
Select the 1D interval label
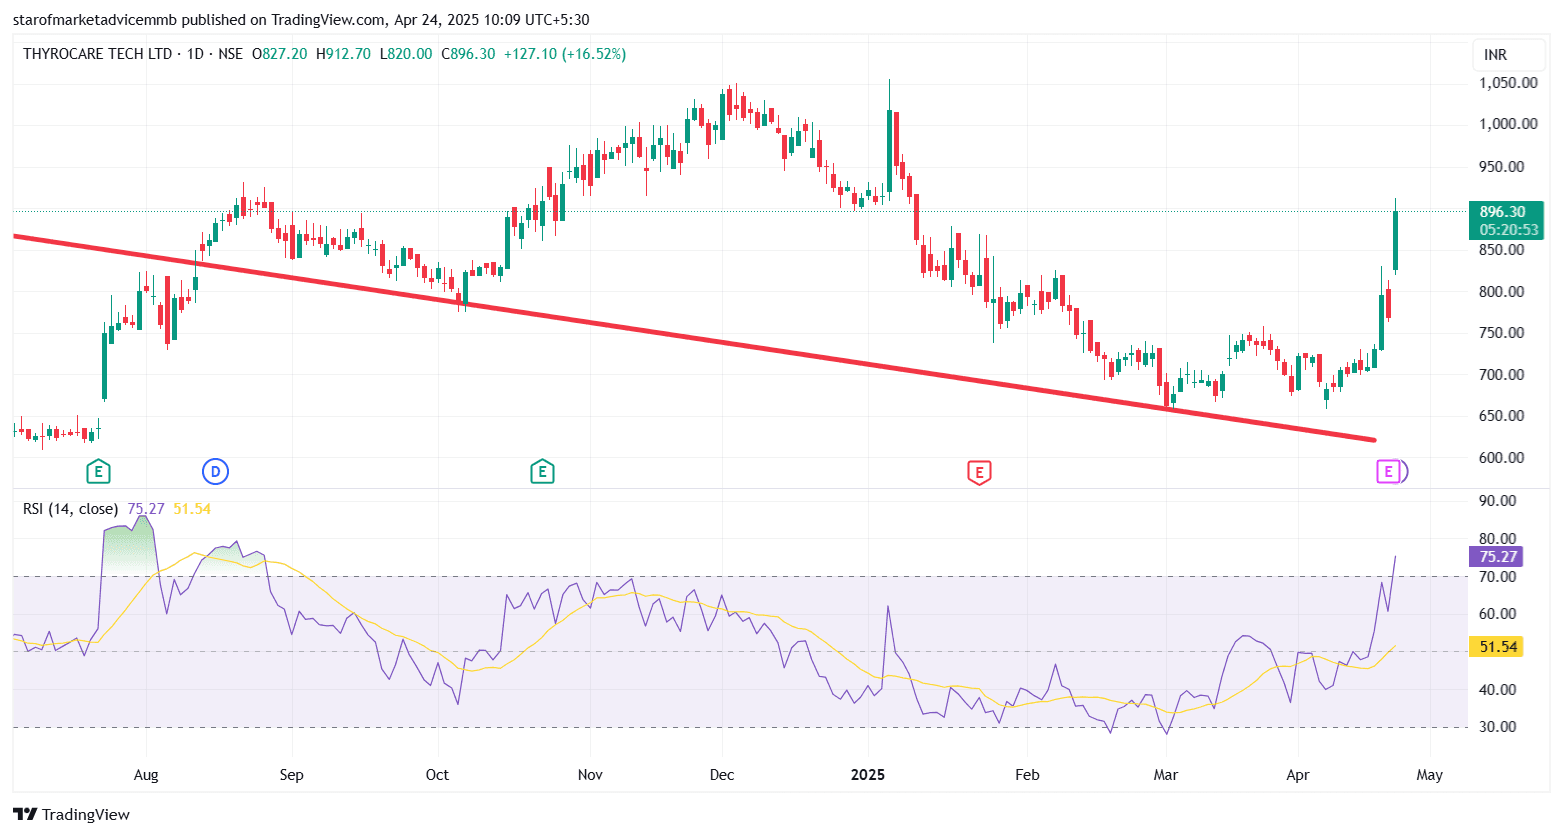tap(195, 54)
